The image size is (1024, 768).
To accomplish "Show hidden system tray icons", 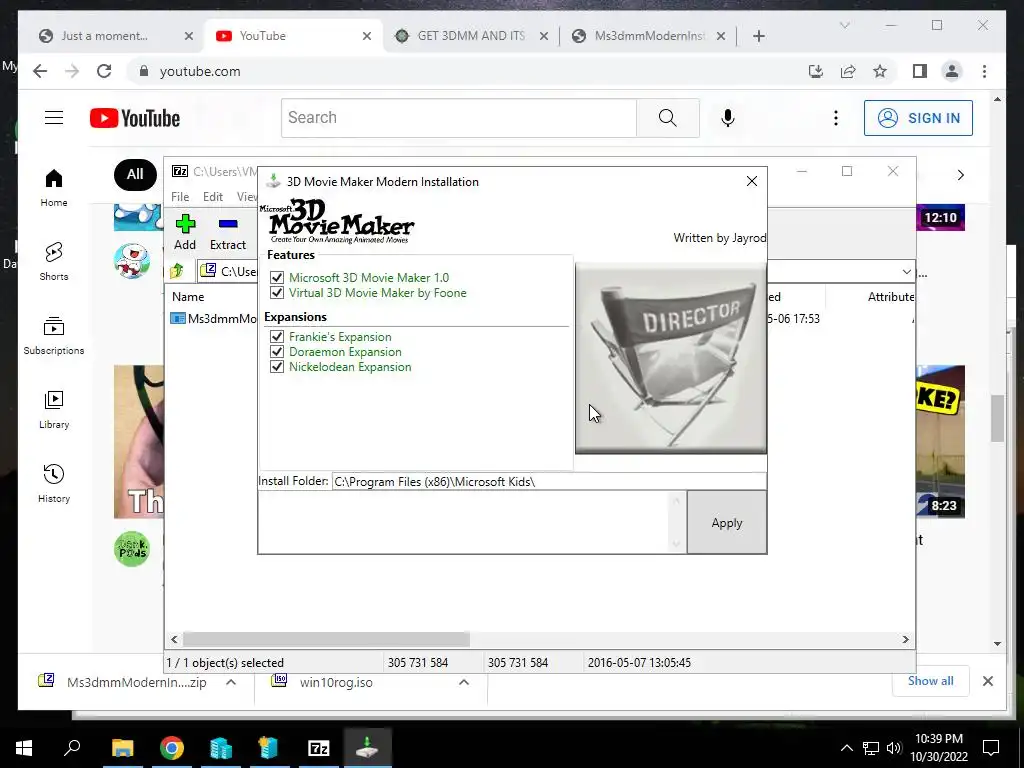I will [846, 748].
